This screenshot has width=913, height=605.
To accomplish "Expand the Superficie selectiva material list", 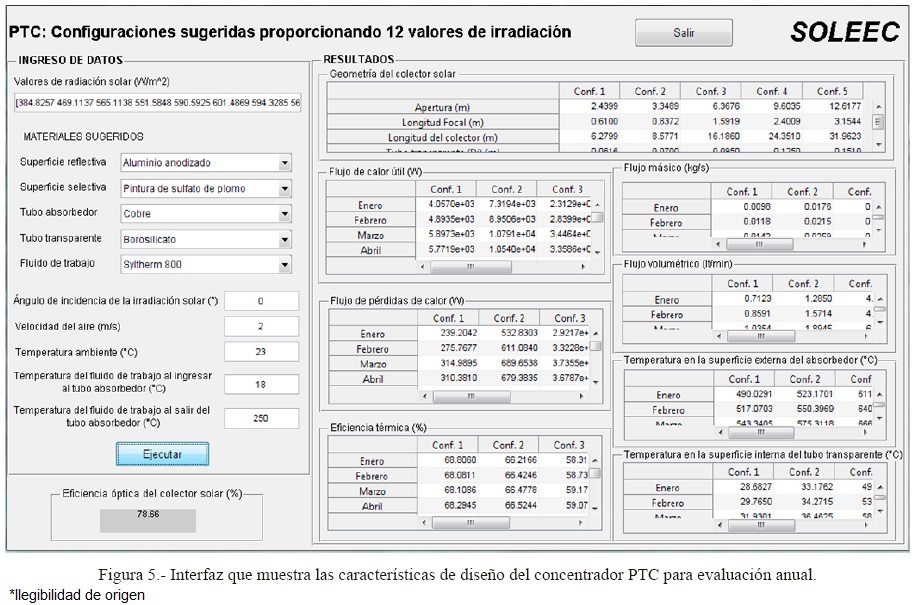I will (x=285, y=188).
